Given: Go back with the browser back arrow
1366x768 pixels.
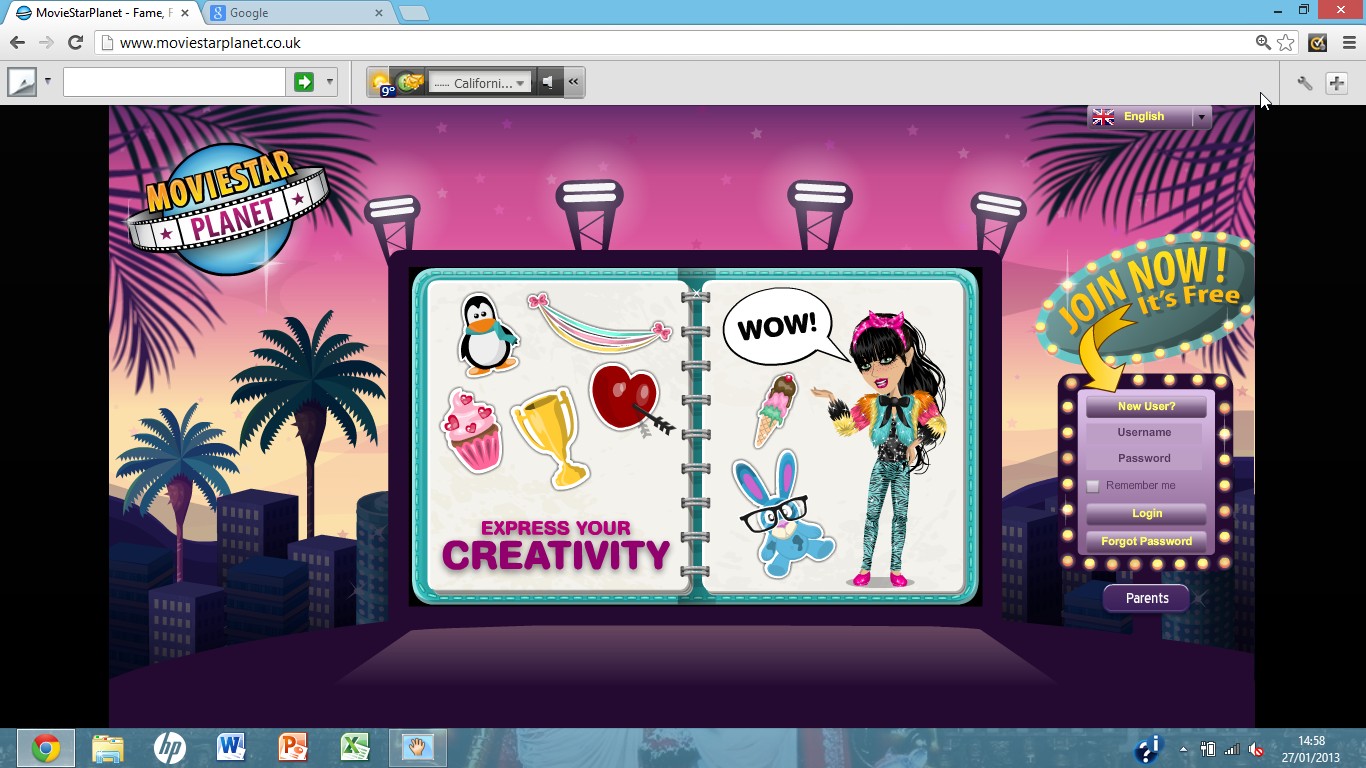Looking at the screenshot, I should 17,43.
